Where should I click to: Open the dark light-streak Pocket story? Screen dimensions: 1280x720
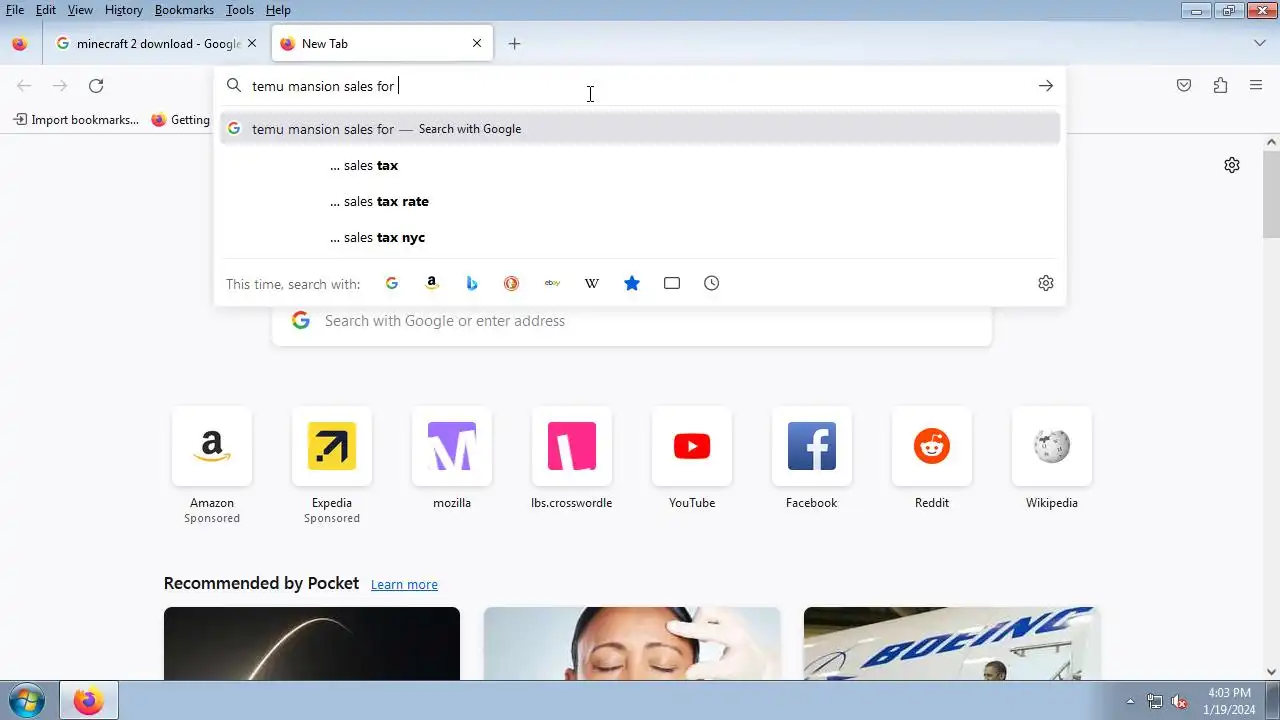[x=312, y=643]
